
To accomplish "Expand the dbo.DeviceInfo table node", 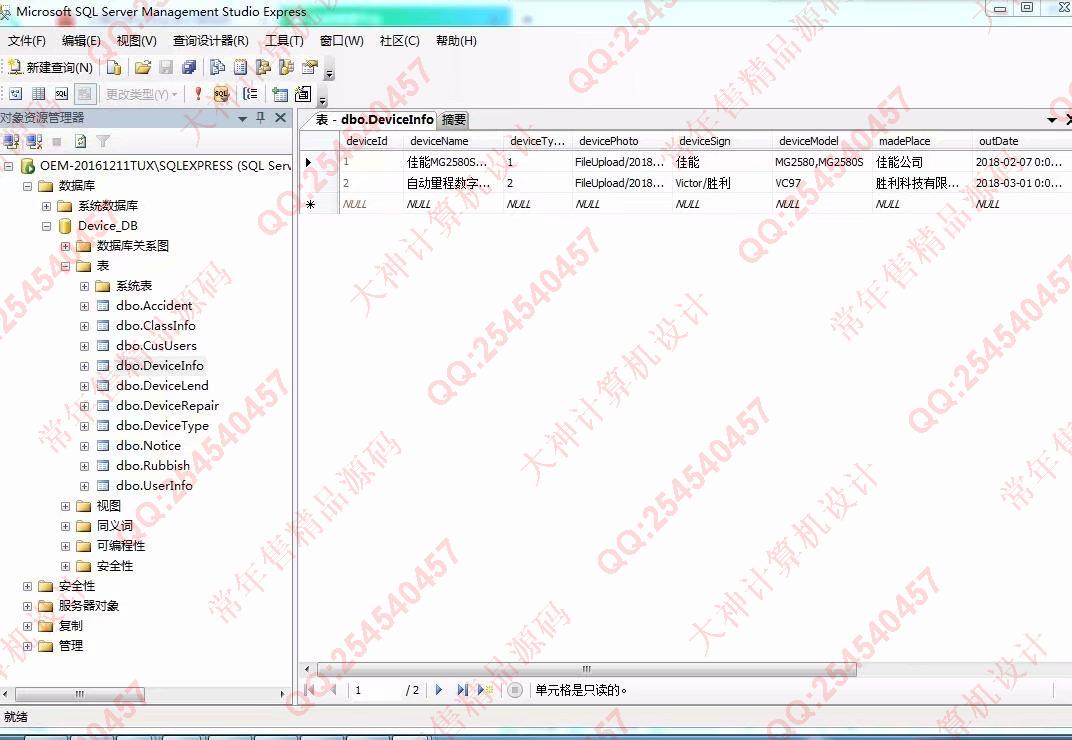I will coord(85,366).
